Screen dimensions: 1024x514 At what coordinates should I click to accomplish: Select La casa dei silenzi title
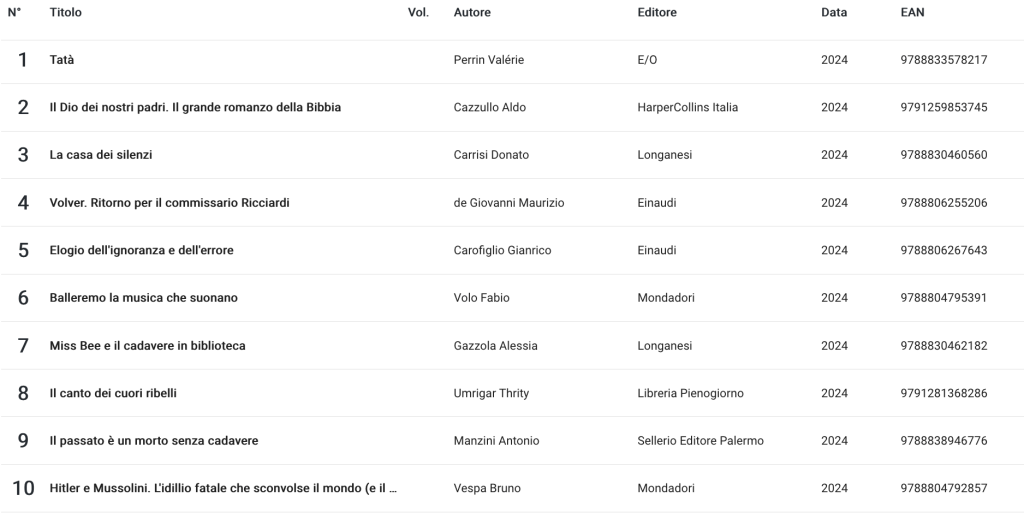(x=101, y=155)
